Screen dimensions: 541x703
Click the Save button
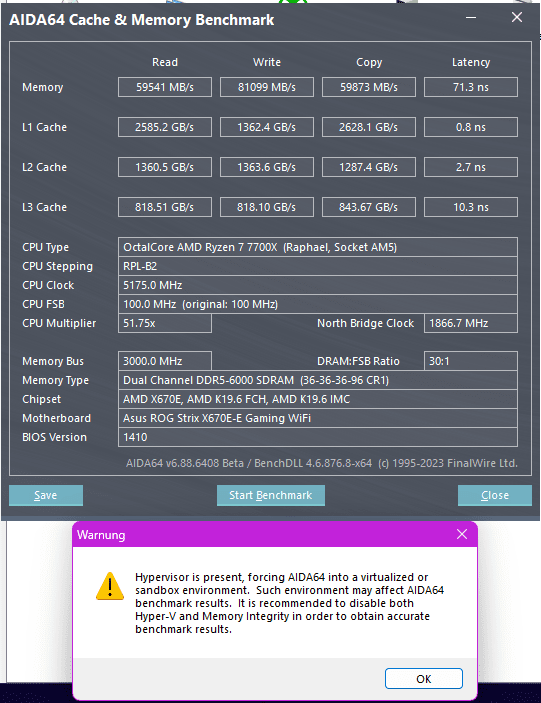coord(46,495)
